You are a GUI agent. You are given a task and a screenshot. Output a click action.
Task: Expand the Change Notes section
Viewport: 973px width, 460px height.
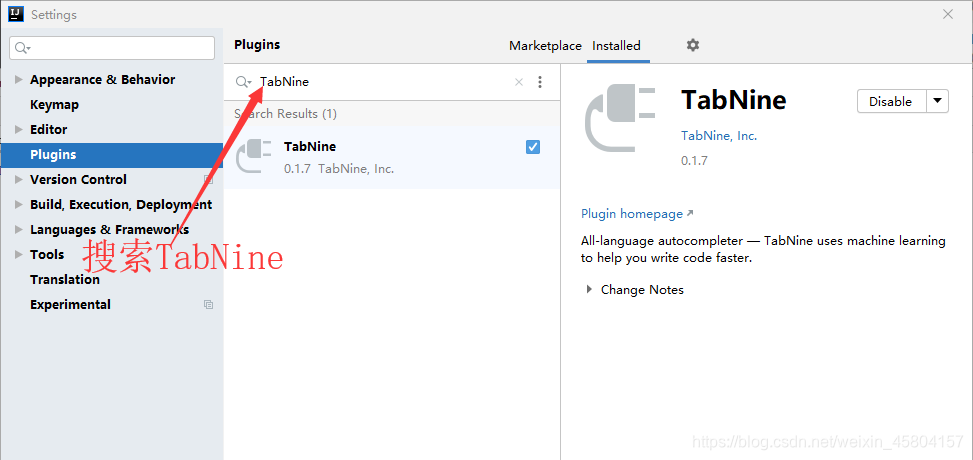point(590,289)
